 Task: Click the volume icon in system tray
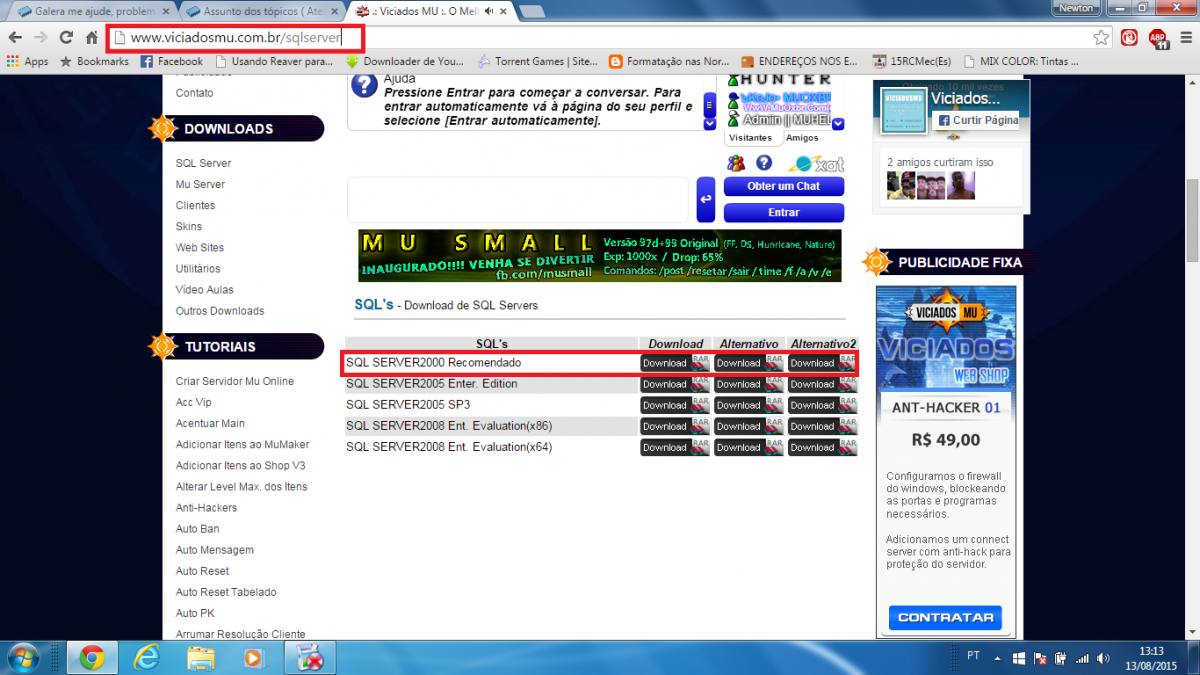(x=1103, y=659)
